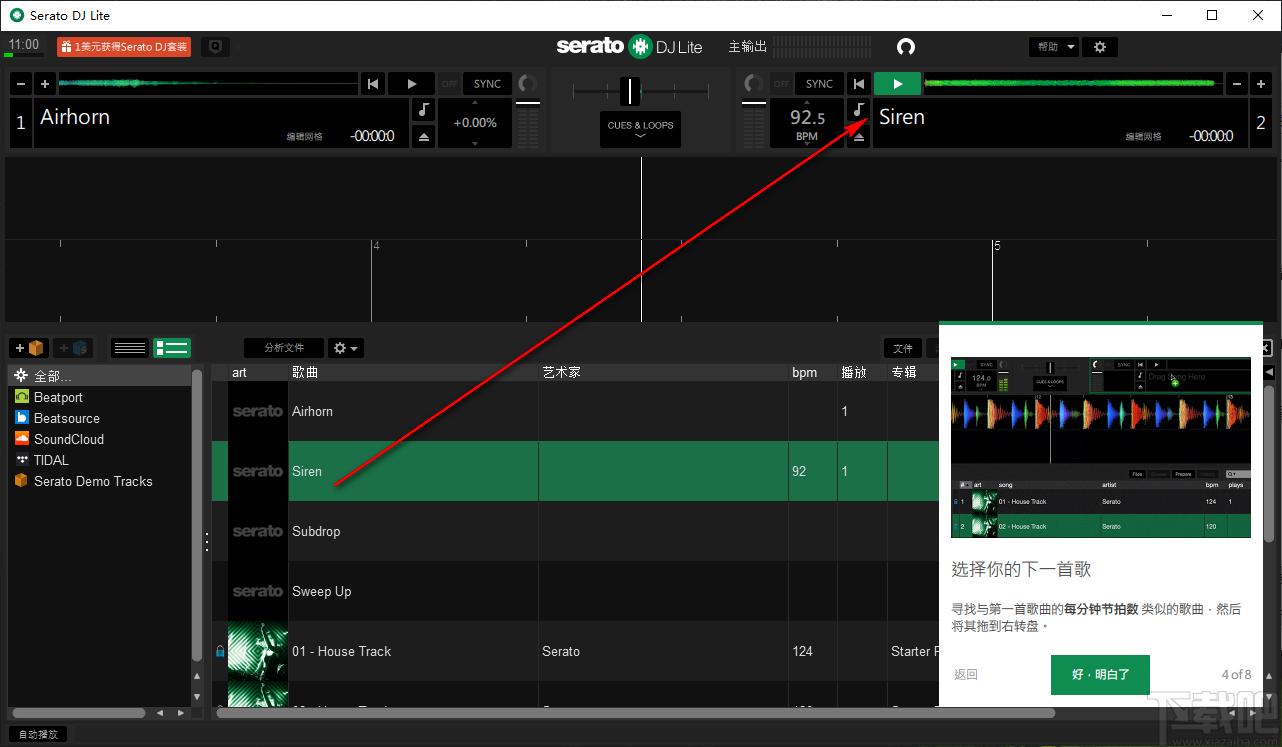Viewport: 1282px width, 747px height.
Task: Eject the track from deck 2
Action: [x=858, y=137]
